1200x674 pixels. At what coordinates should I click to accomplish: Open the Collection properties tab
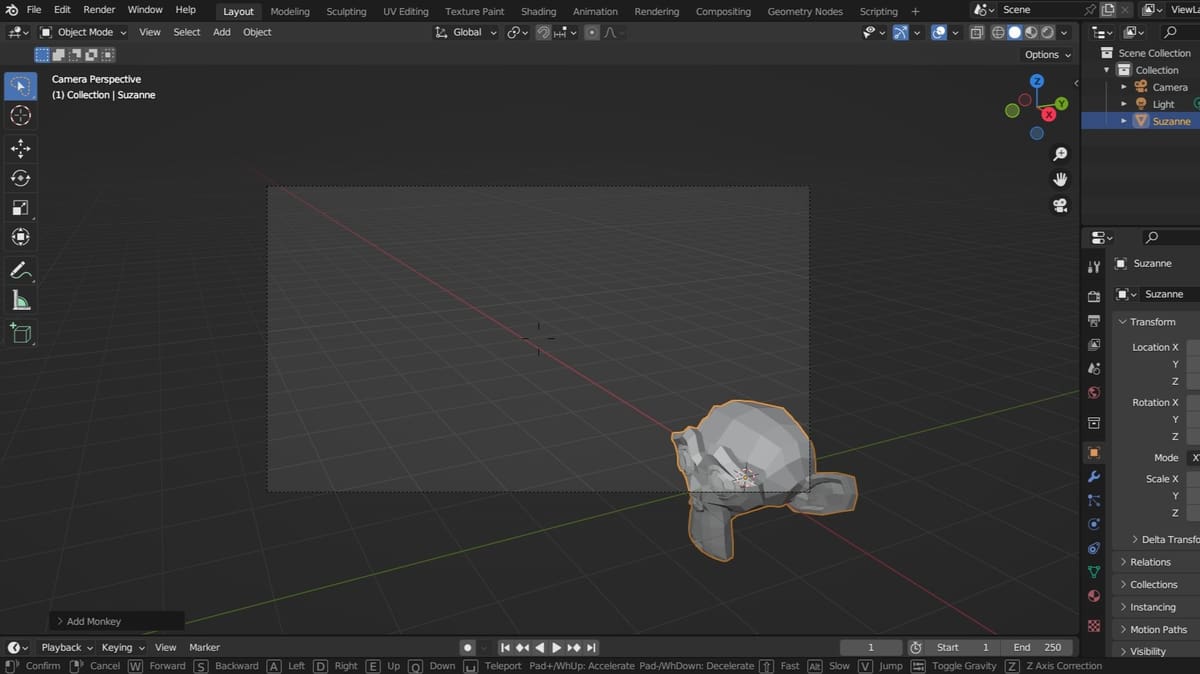click(1094, 423)
